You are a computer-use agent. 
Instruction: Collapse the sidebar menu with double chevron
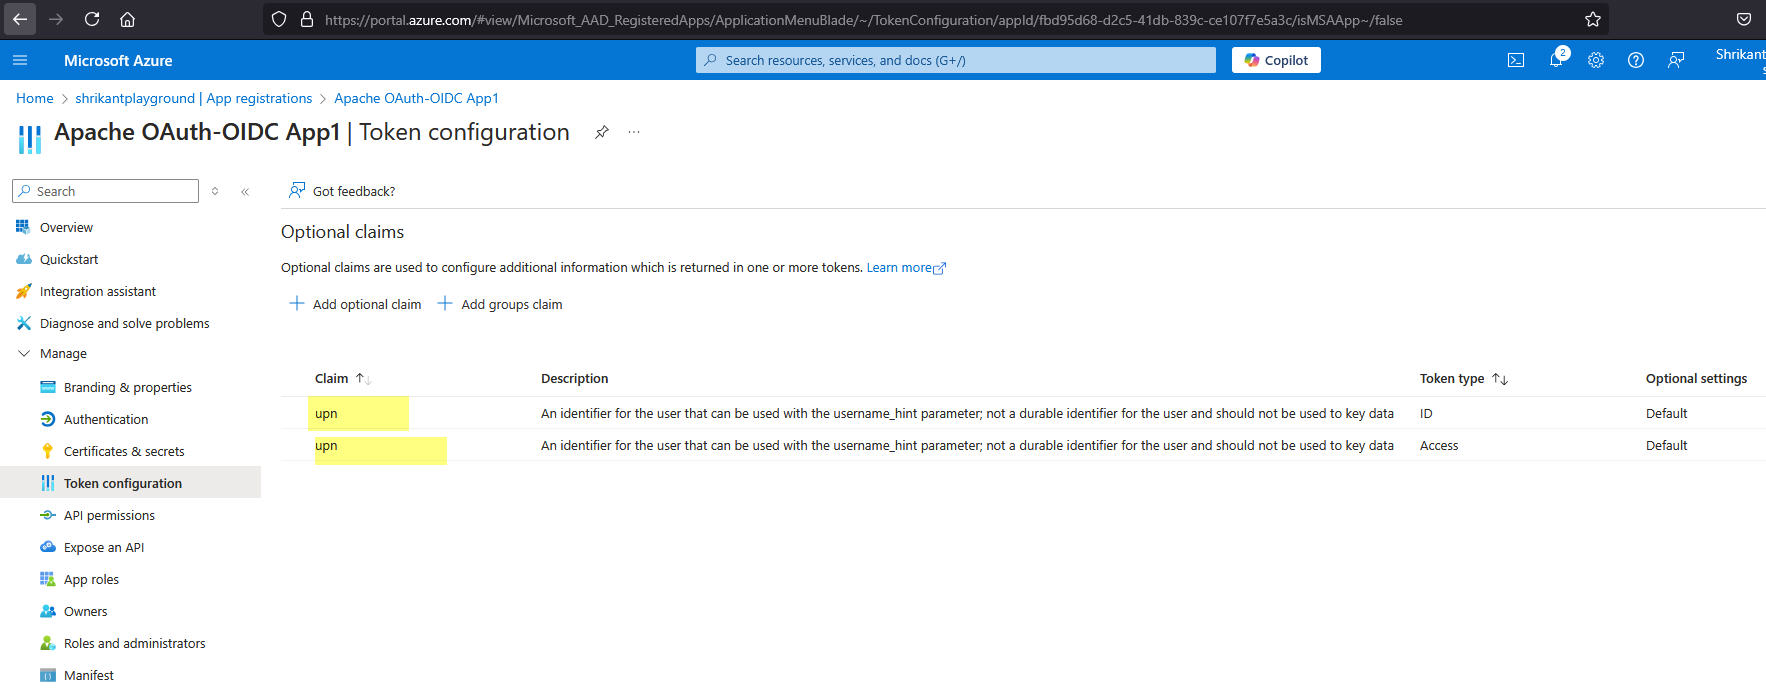(245, 191)
